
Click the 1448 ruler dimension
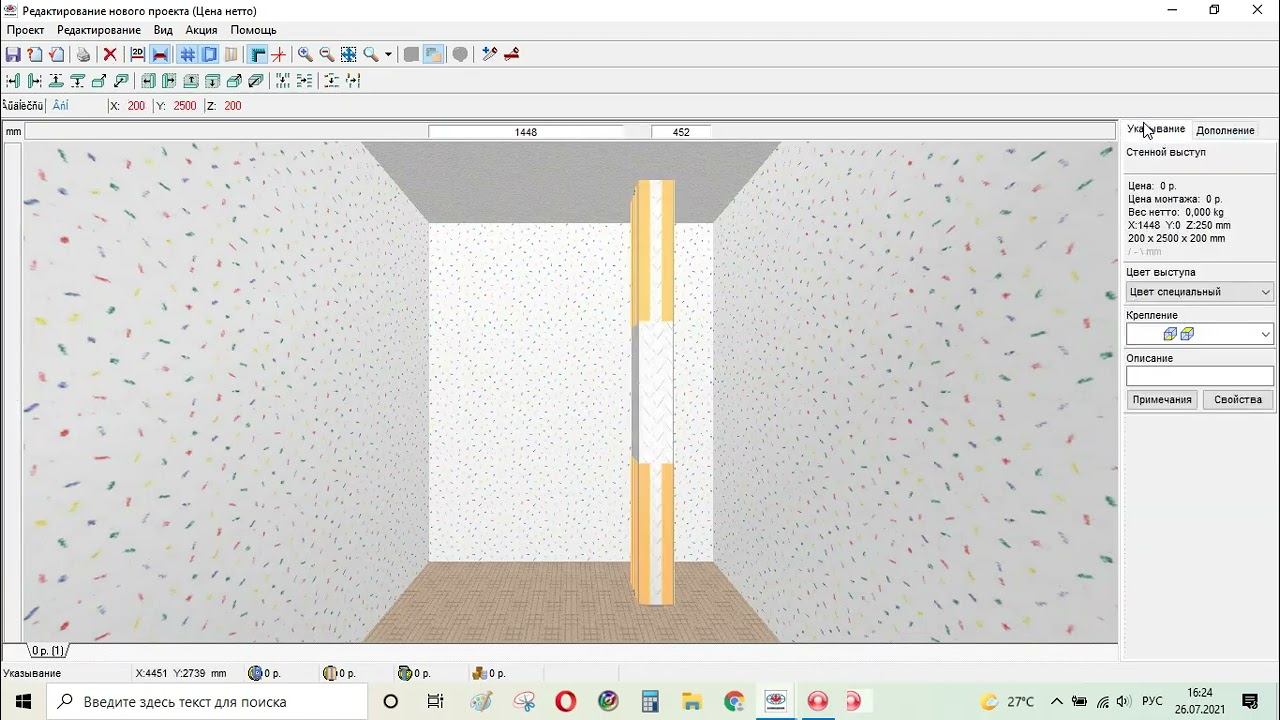(526, 132)
